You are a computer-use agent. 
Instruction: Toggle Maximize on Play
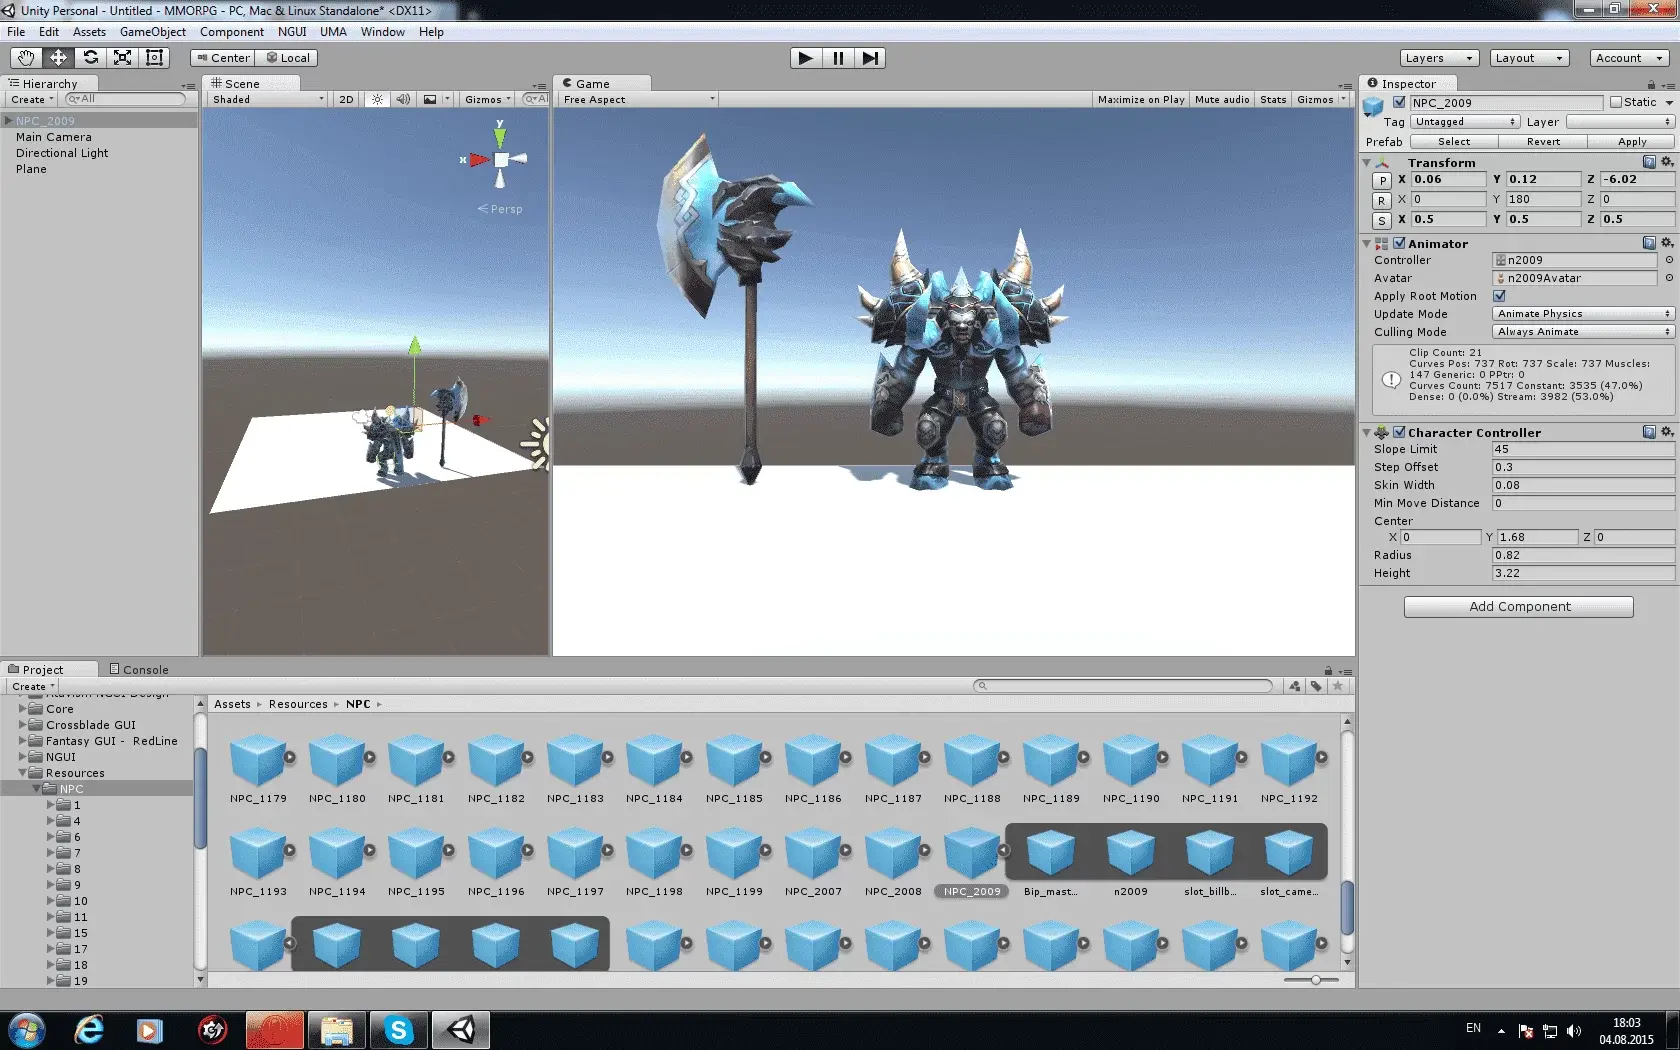1140,99
